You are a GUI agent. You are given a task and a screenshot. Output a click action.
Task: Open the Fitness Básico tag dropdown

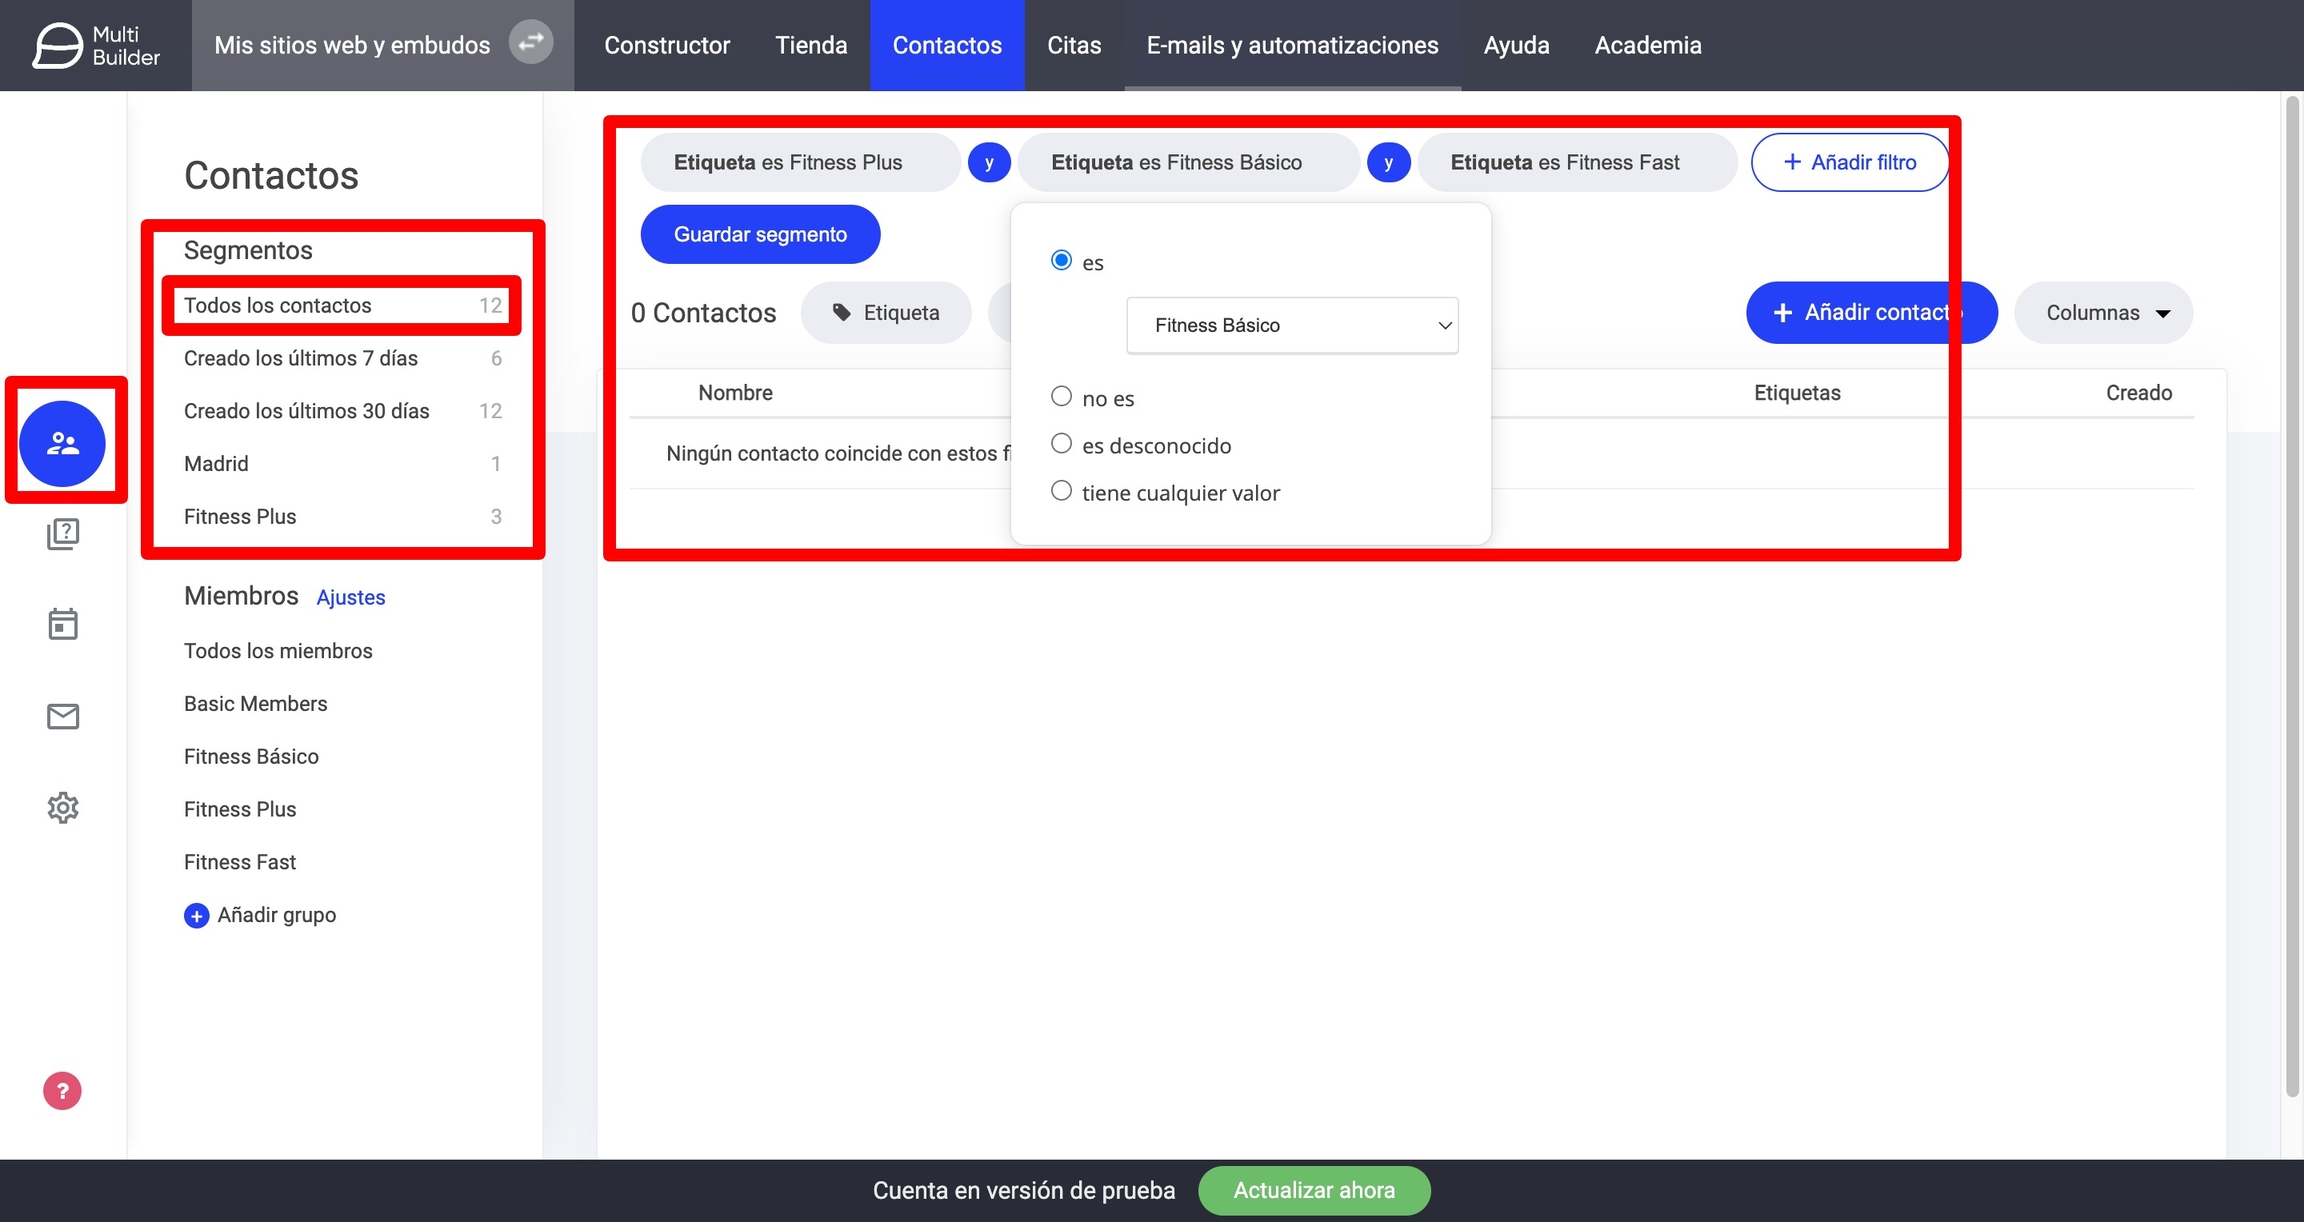coord(1291,325)
